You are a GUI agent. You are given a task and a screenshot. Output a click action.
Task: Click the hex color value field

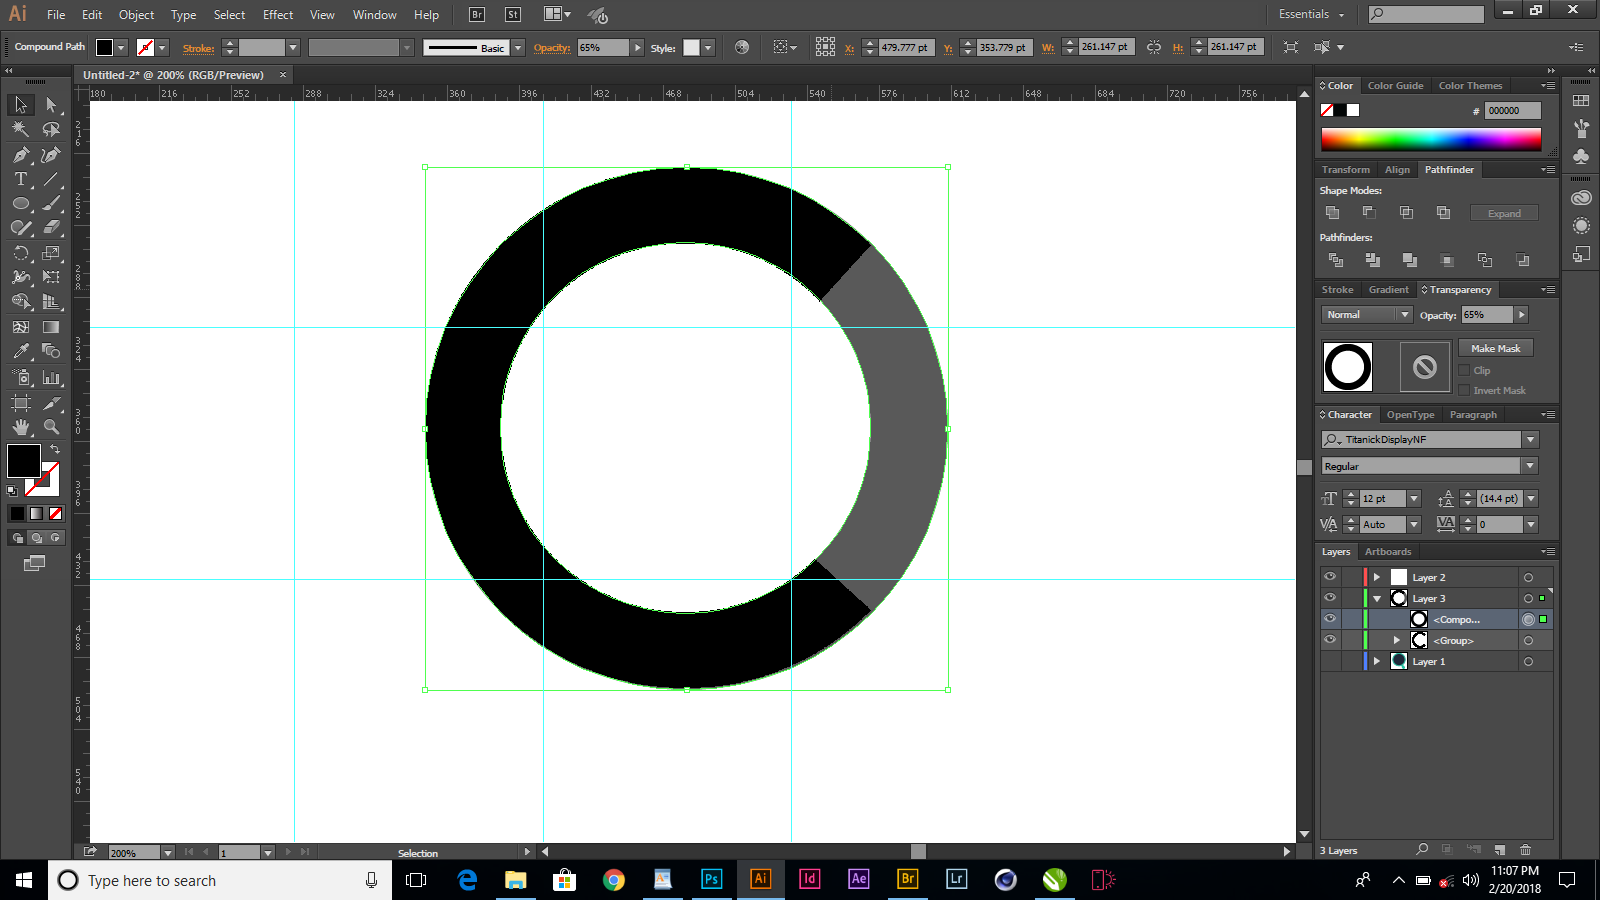click(x=1512, y=111)
